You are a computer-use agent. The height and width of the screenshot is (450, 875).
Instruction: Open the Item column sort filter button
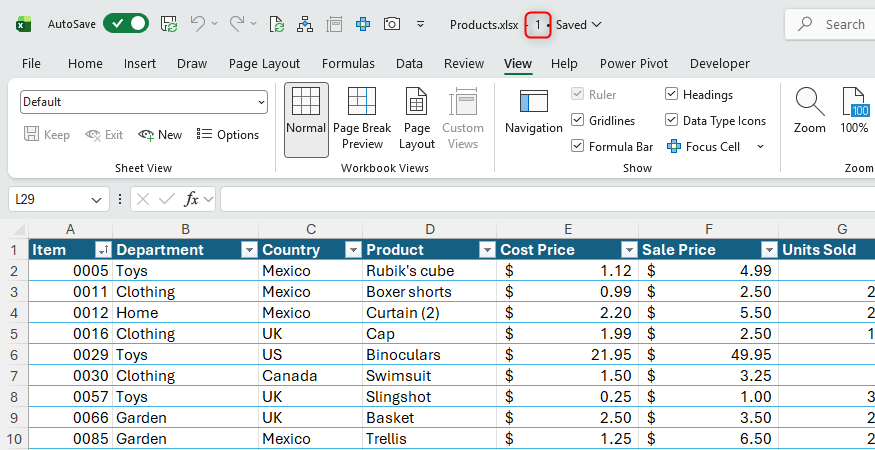(x=103, y=250)
